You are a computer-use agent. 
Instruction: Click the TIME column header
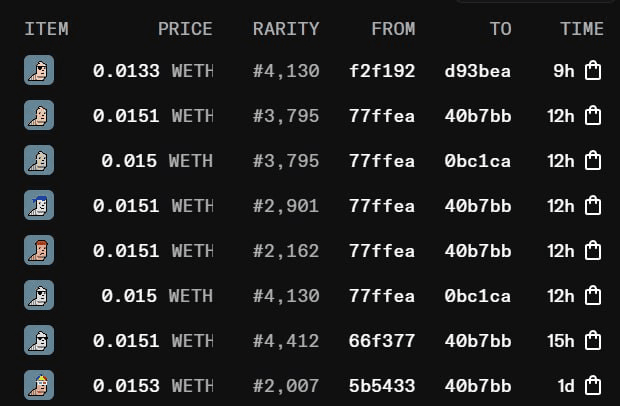[582, 29]
